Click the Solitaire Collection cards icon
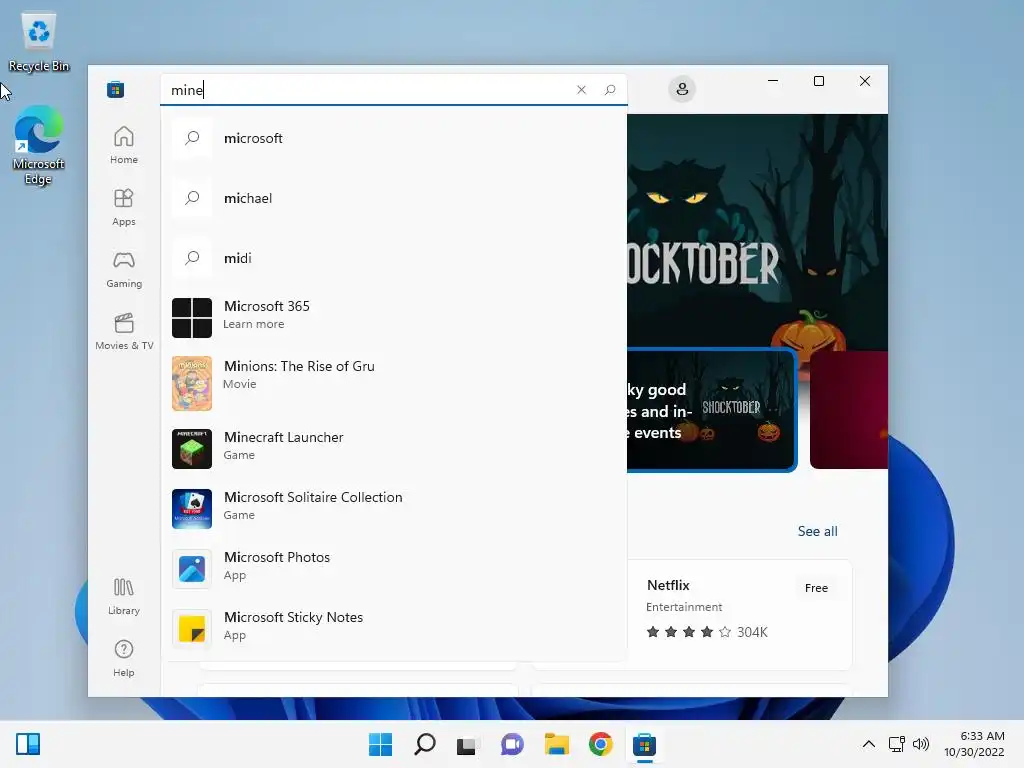 point(192,509)
